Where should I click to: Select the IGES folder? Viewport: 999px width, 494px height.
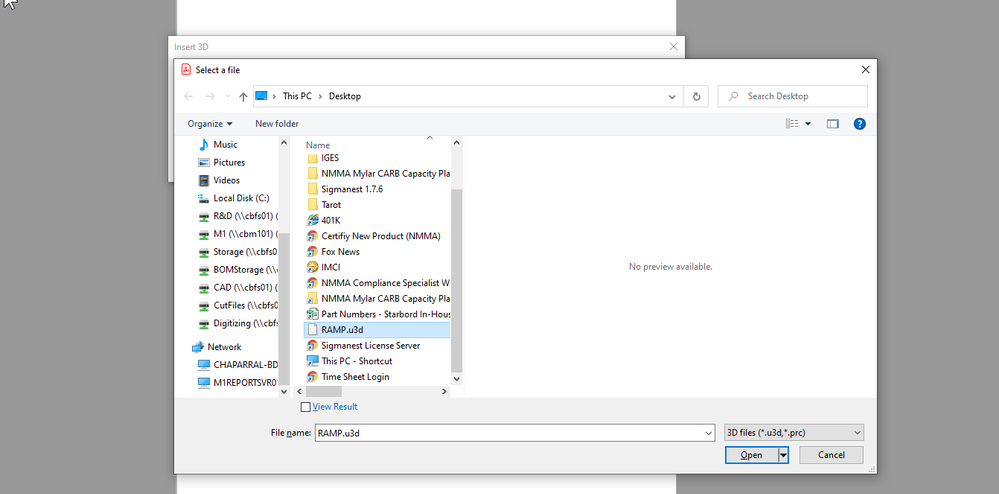(330, 158)
